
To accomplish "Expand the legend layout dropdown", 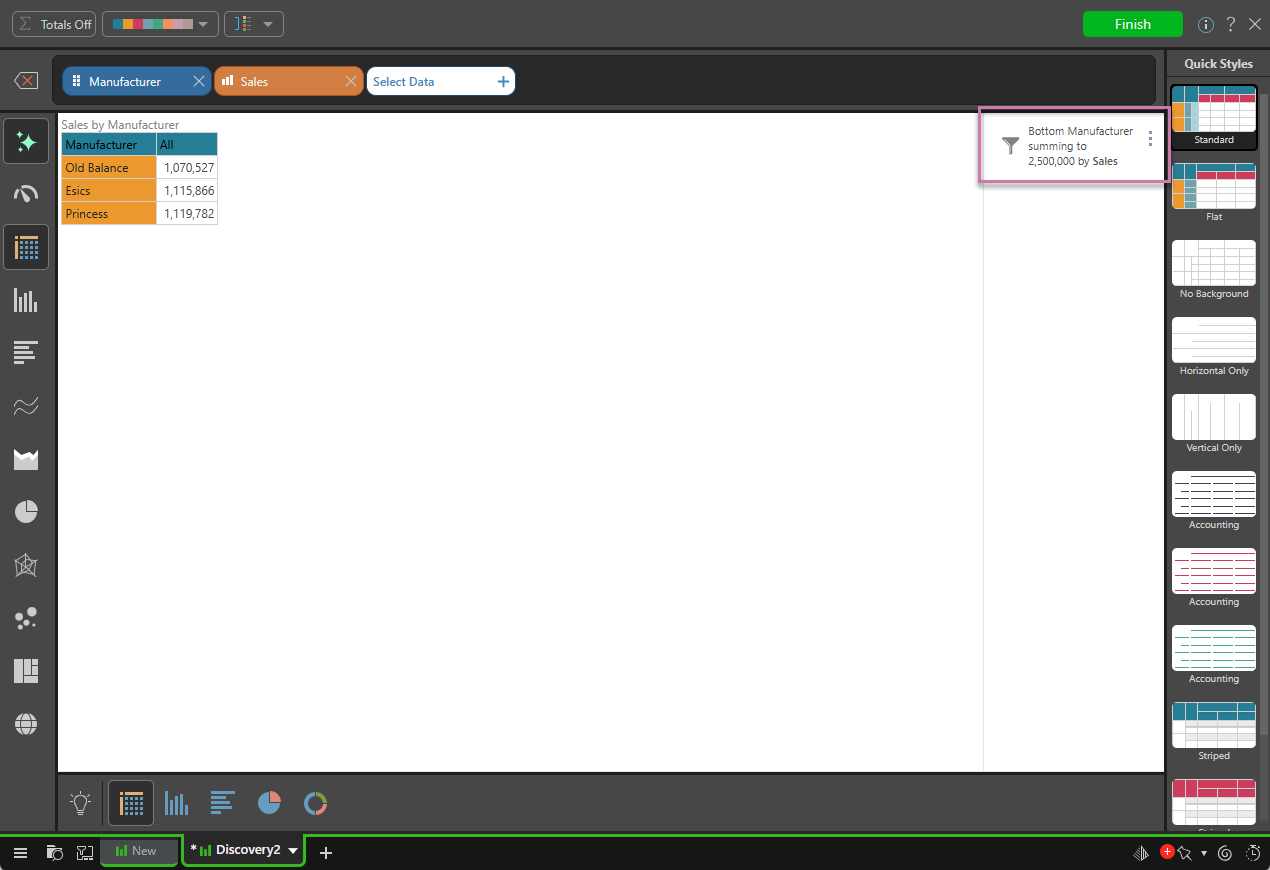I will [253, 24].
